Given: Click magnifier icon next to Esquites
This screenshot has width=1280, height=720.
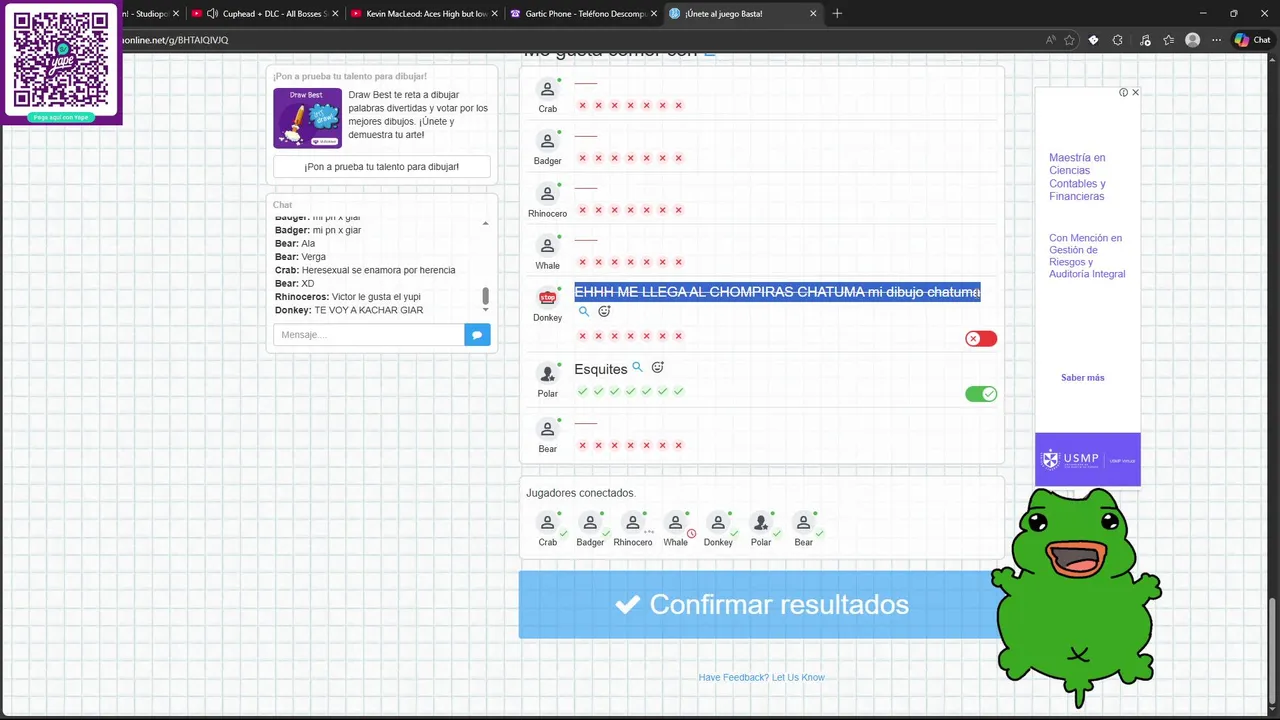Looking at the screenshot, I should point(638,367).
